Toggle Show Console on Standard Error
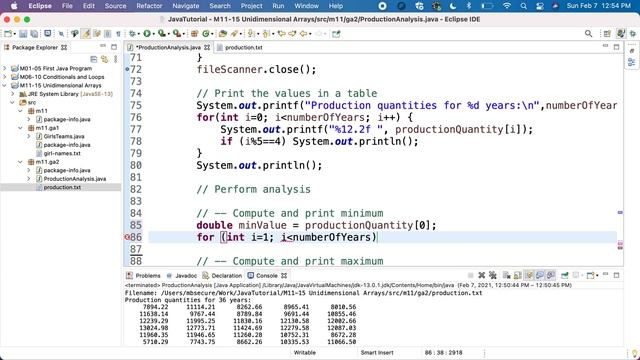The height and width of the screenshot is (360, 640). click(550, 276)
